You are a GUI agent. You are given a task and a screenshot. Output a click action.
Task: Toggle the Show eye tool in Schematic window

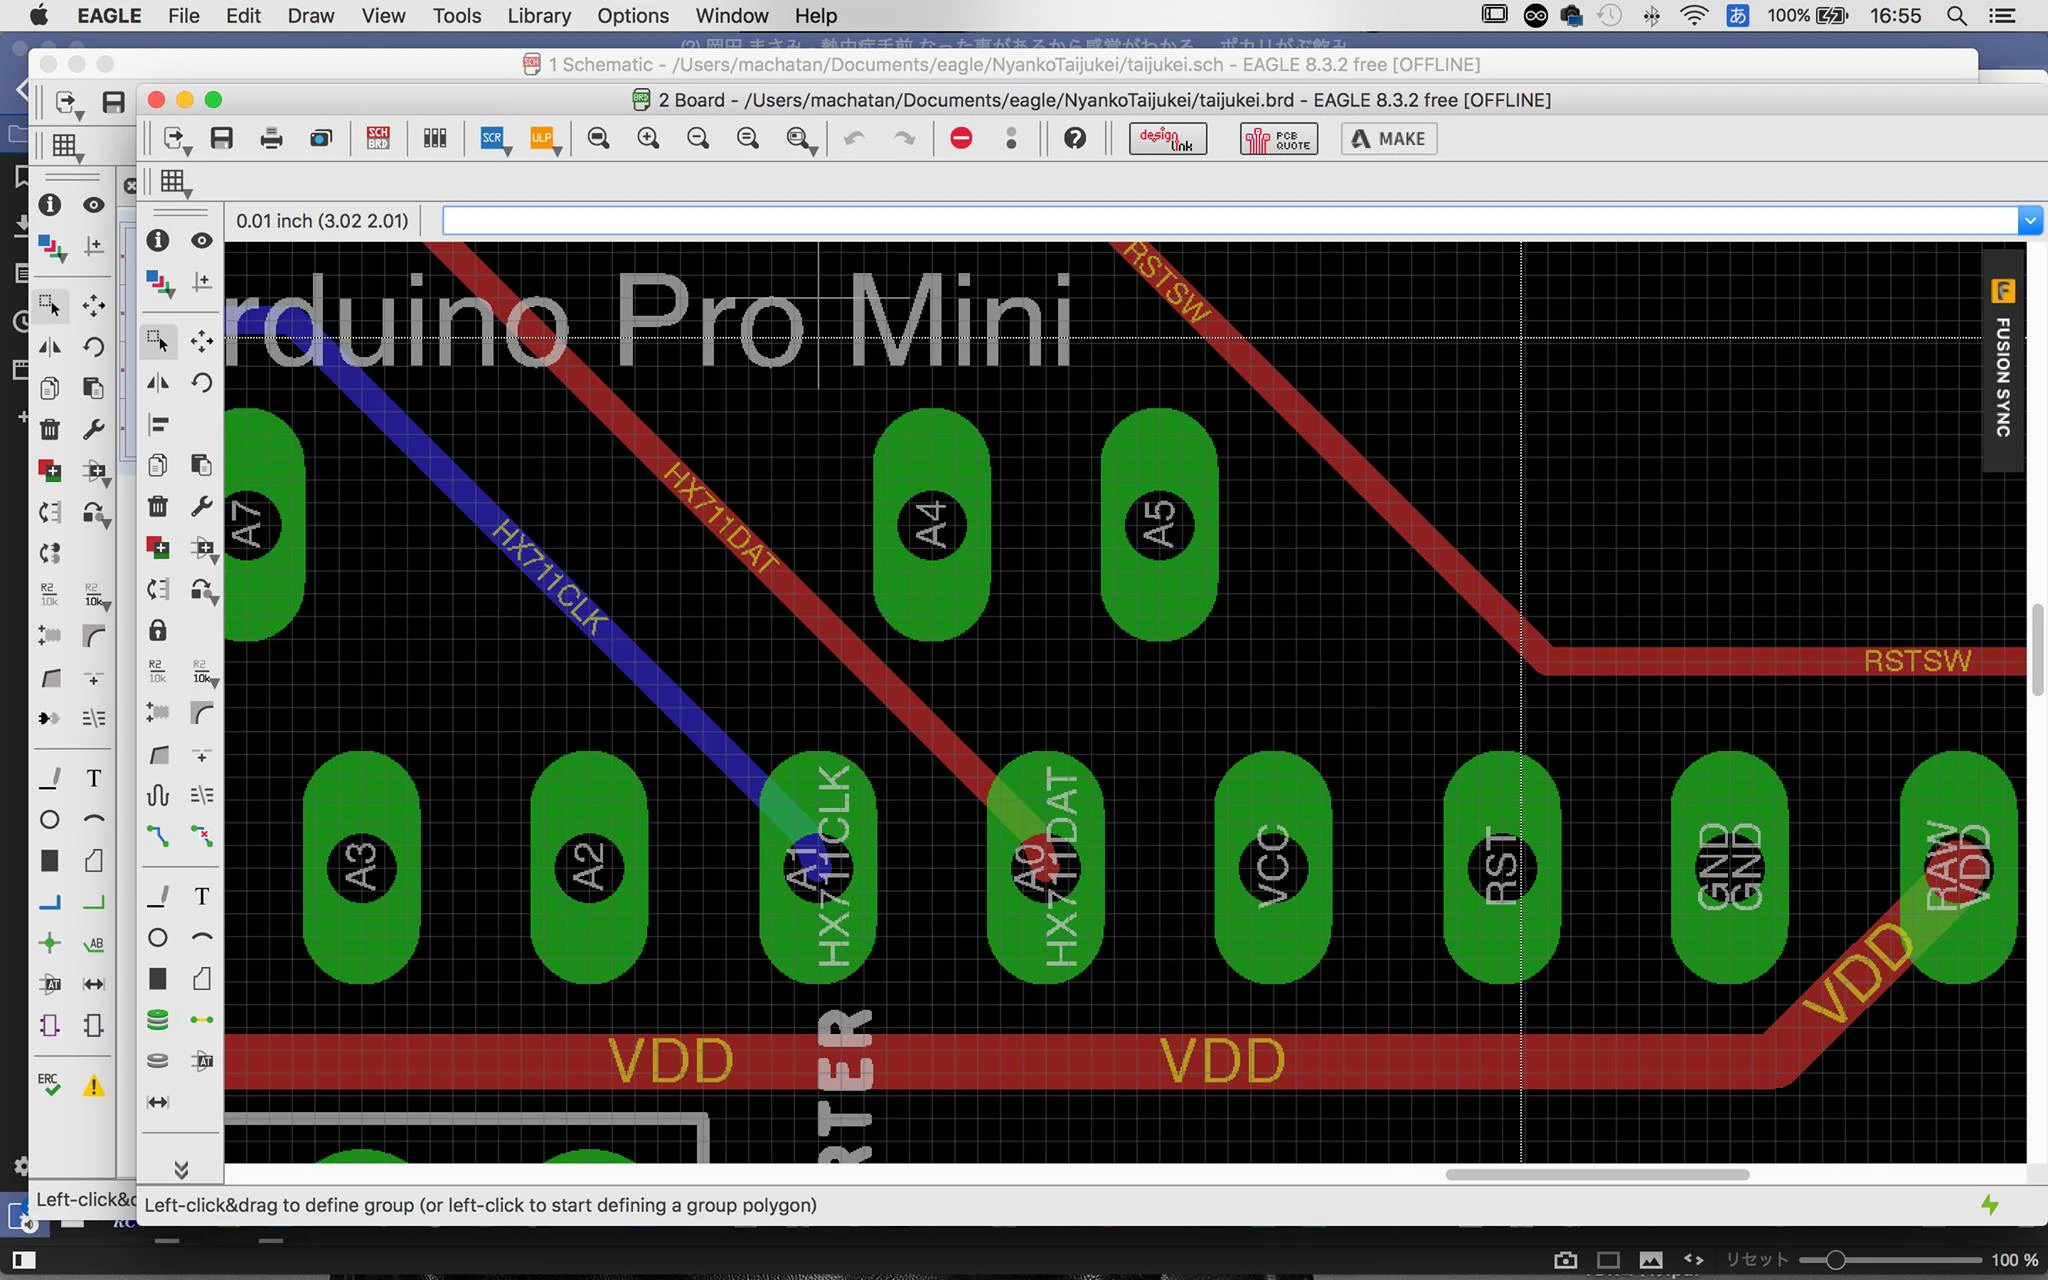click(x=93, y=205)
